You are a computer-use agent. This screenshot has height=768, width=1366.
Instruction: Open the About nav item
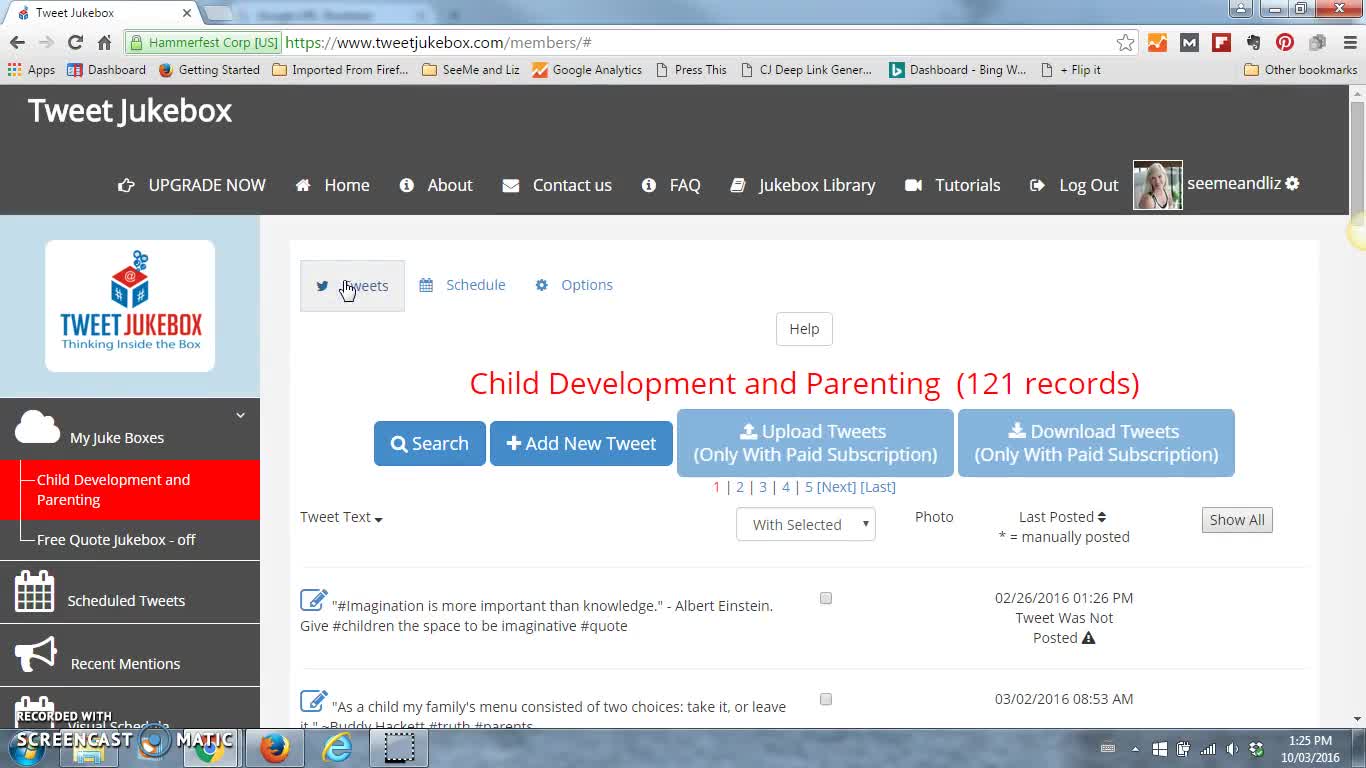[x=436, y=185]
